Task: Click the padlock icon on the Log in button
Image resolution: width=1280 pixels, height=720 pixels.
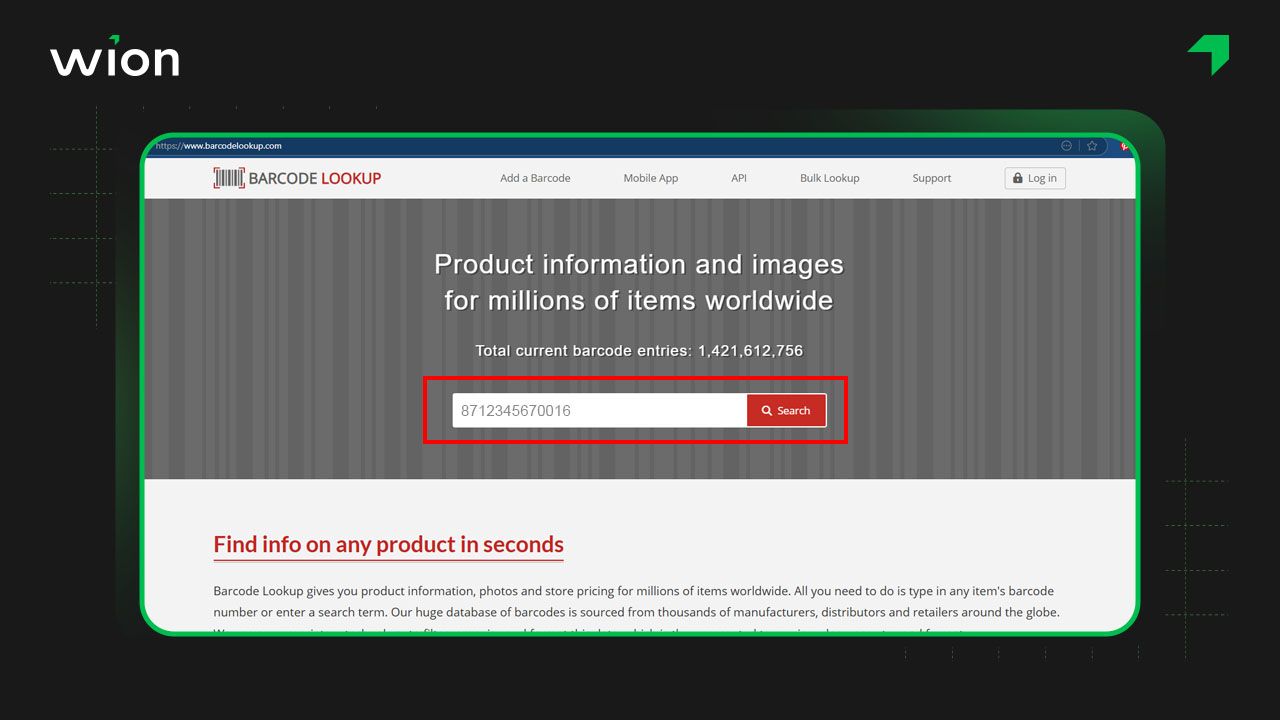Action: click(x=1017, y=177)
